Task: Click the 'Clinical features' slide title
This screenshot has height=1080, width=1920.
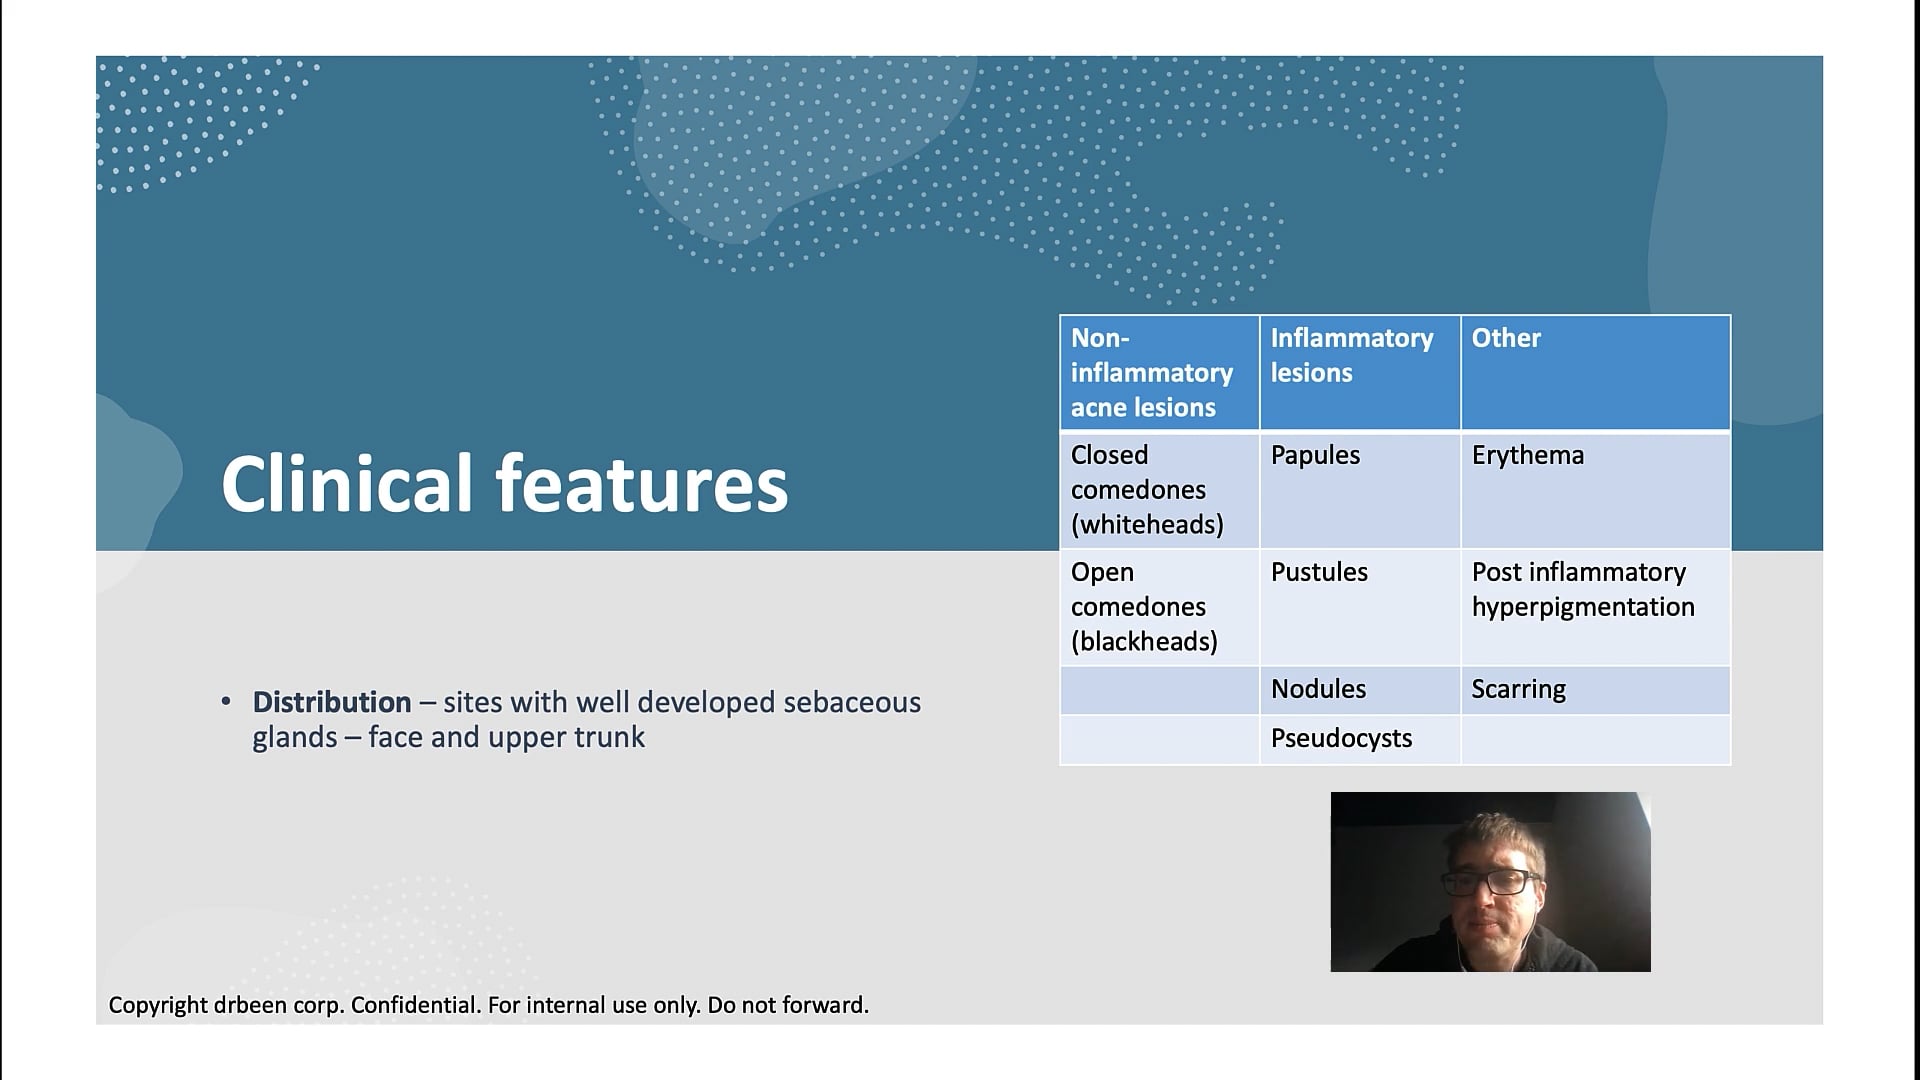Action: click(504, 484)
